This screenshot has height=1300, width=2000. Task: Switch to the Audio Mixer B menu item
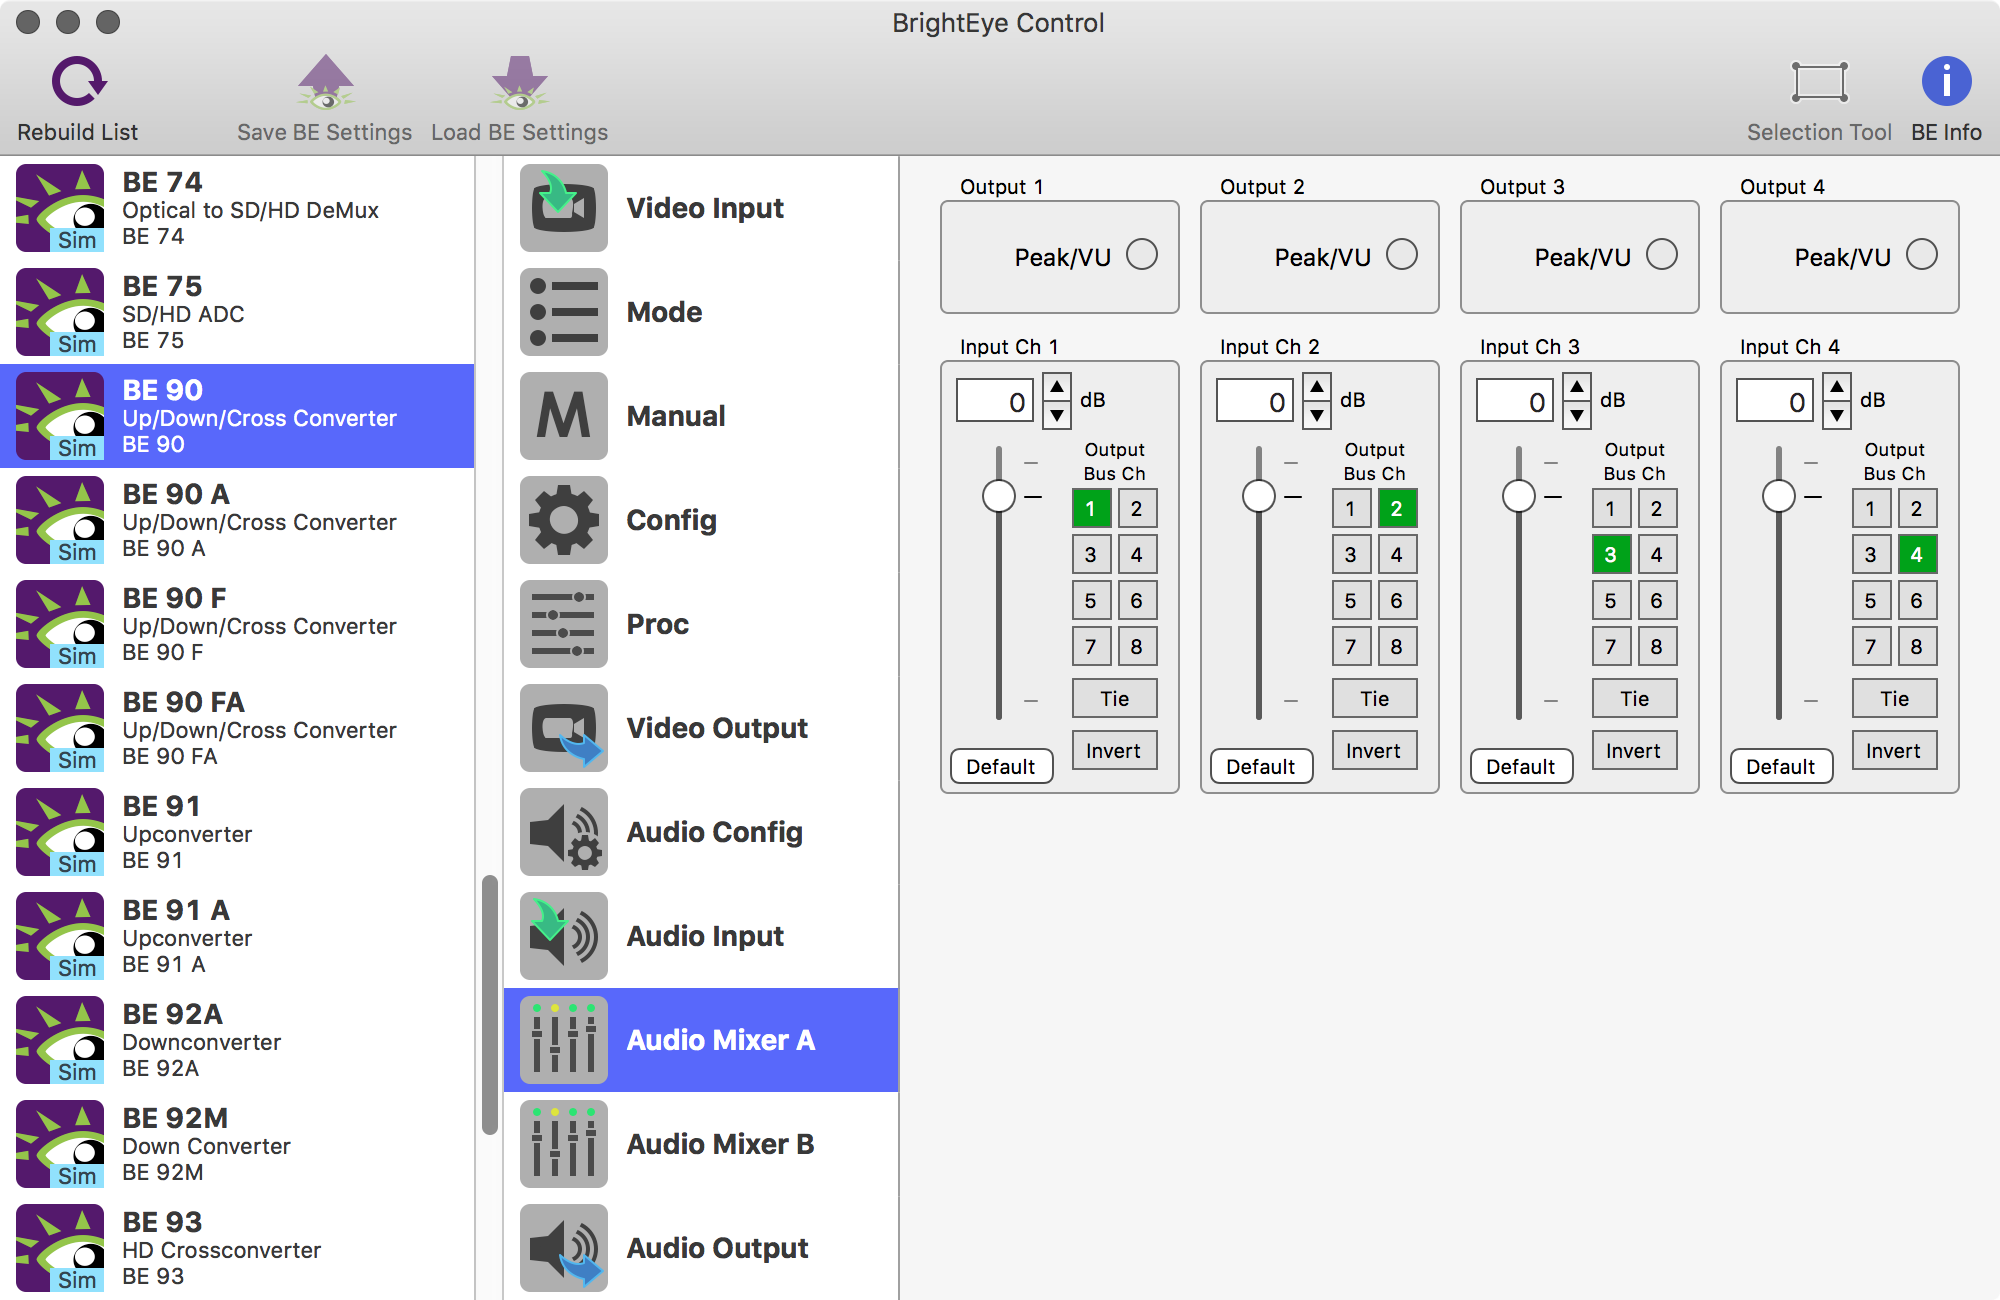coord(701,1144)
